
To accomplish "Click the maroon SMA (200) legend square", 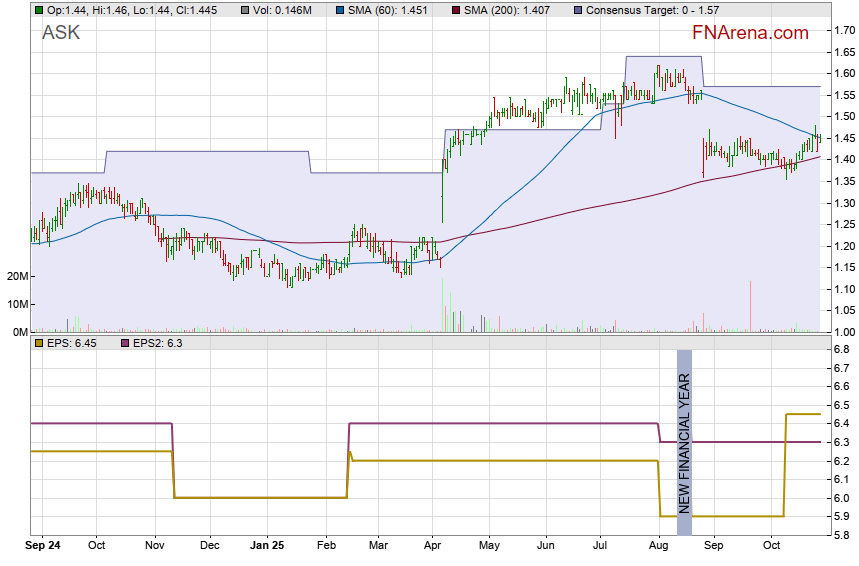I will point(456,10).
